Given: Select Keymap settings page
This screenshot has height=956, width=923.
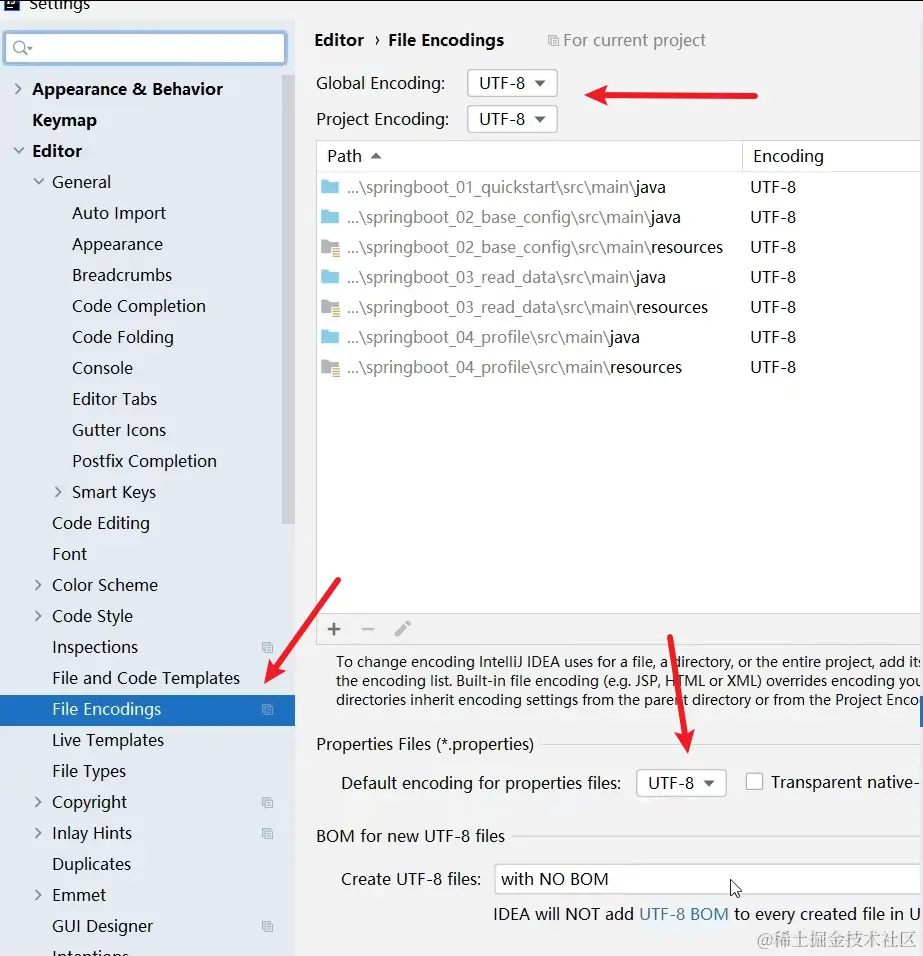Looking at the screenshot, I should [65, 120].
